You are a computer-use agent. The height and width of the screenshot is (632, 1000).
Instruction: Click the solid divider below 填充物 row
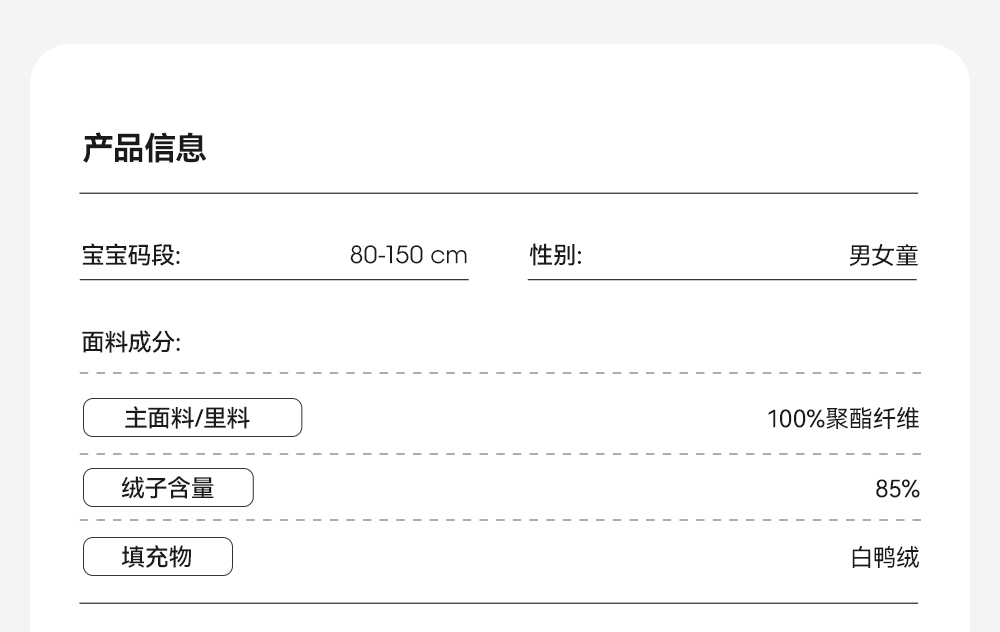point(498,603)
